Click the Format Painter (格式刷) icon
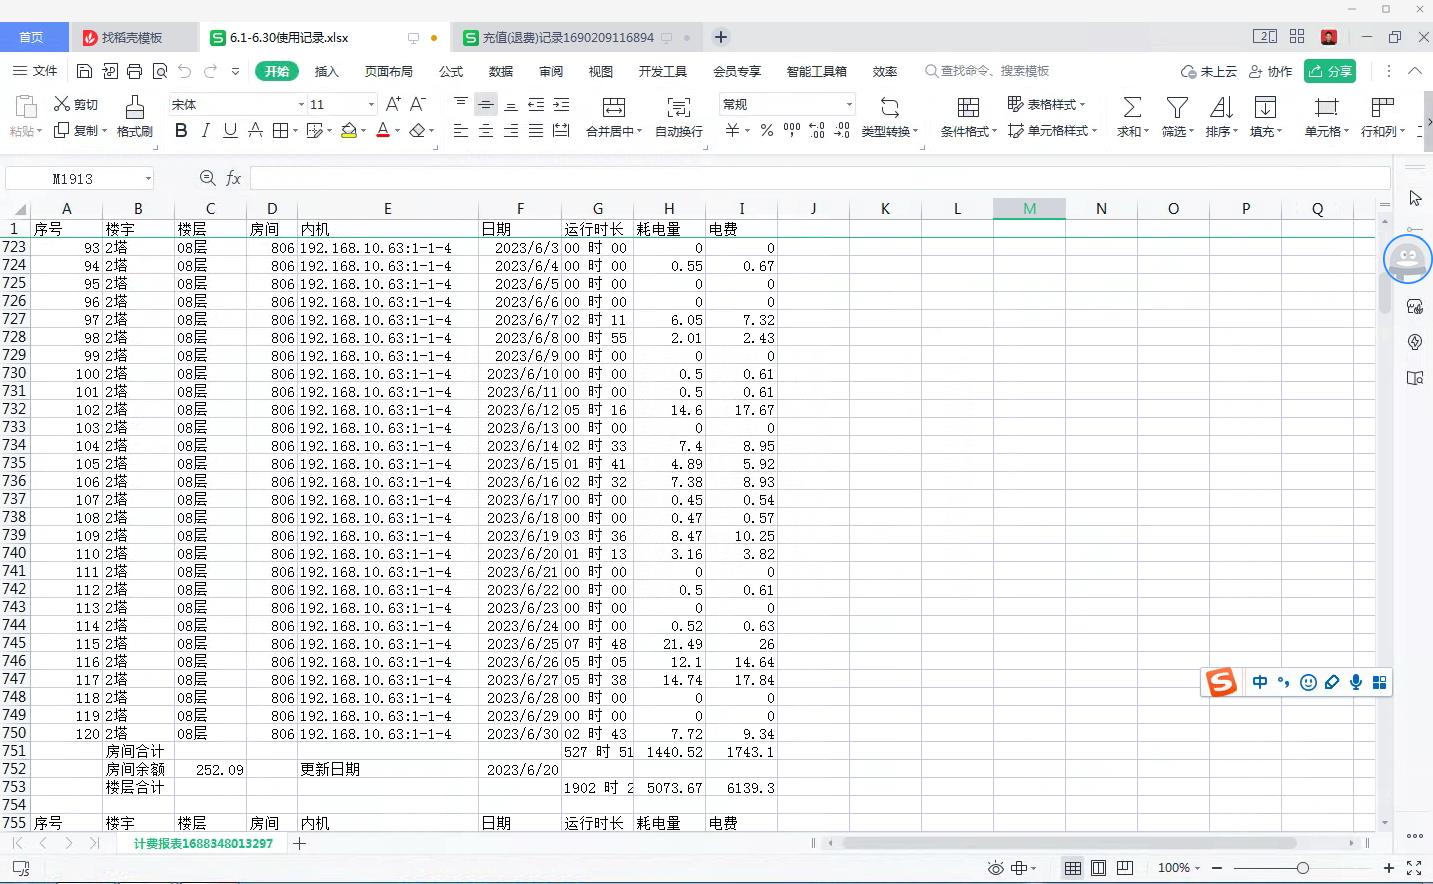Image resolution: width=1433 pixels, height=884 pixels. pos(134,107)
